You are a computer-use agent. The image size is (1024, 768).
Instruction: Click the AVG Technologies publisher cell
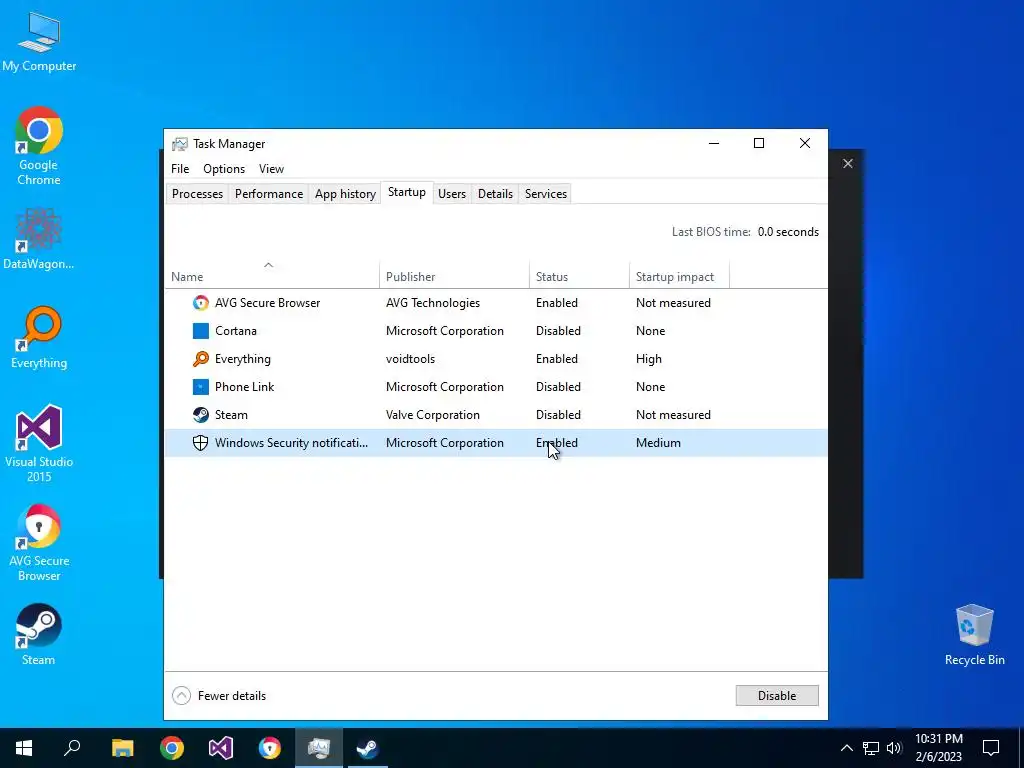[433, 303]
